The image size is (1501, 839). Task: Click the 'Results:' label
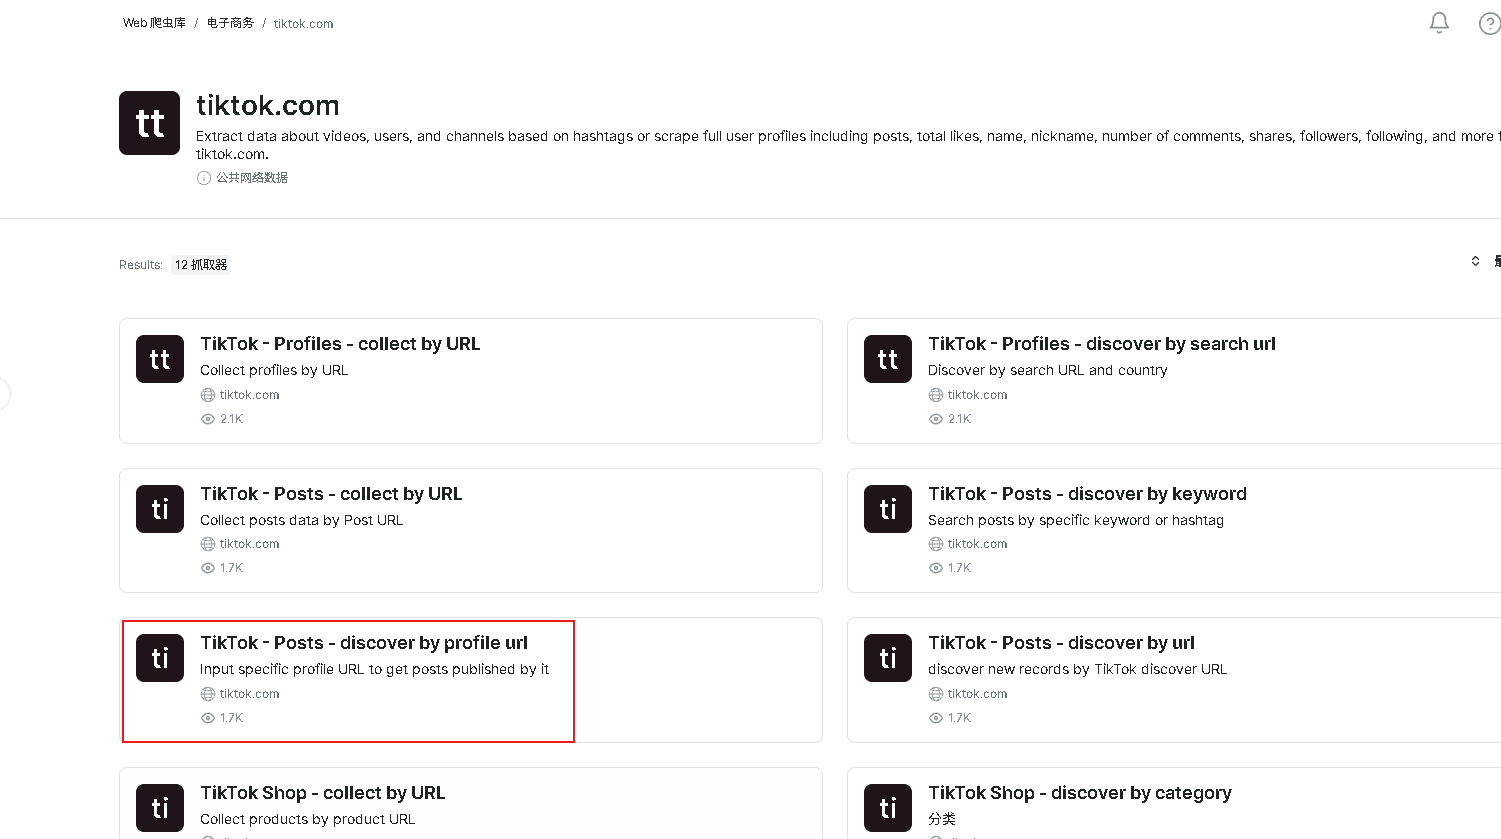pos(141,265)
